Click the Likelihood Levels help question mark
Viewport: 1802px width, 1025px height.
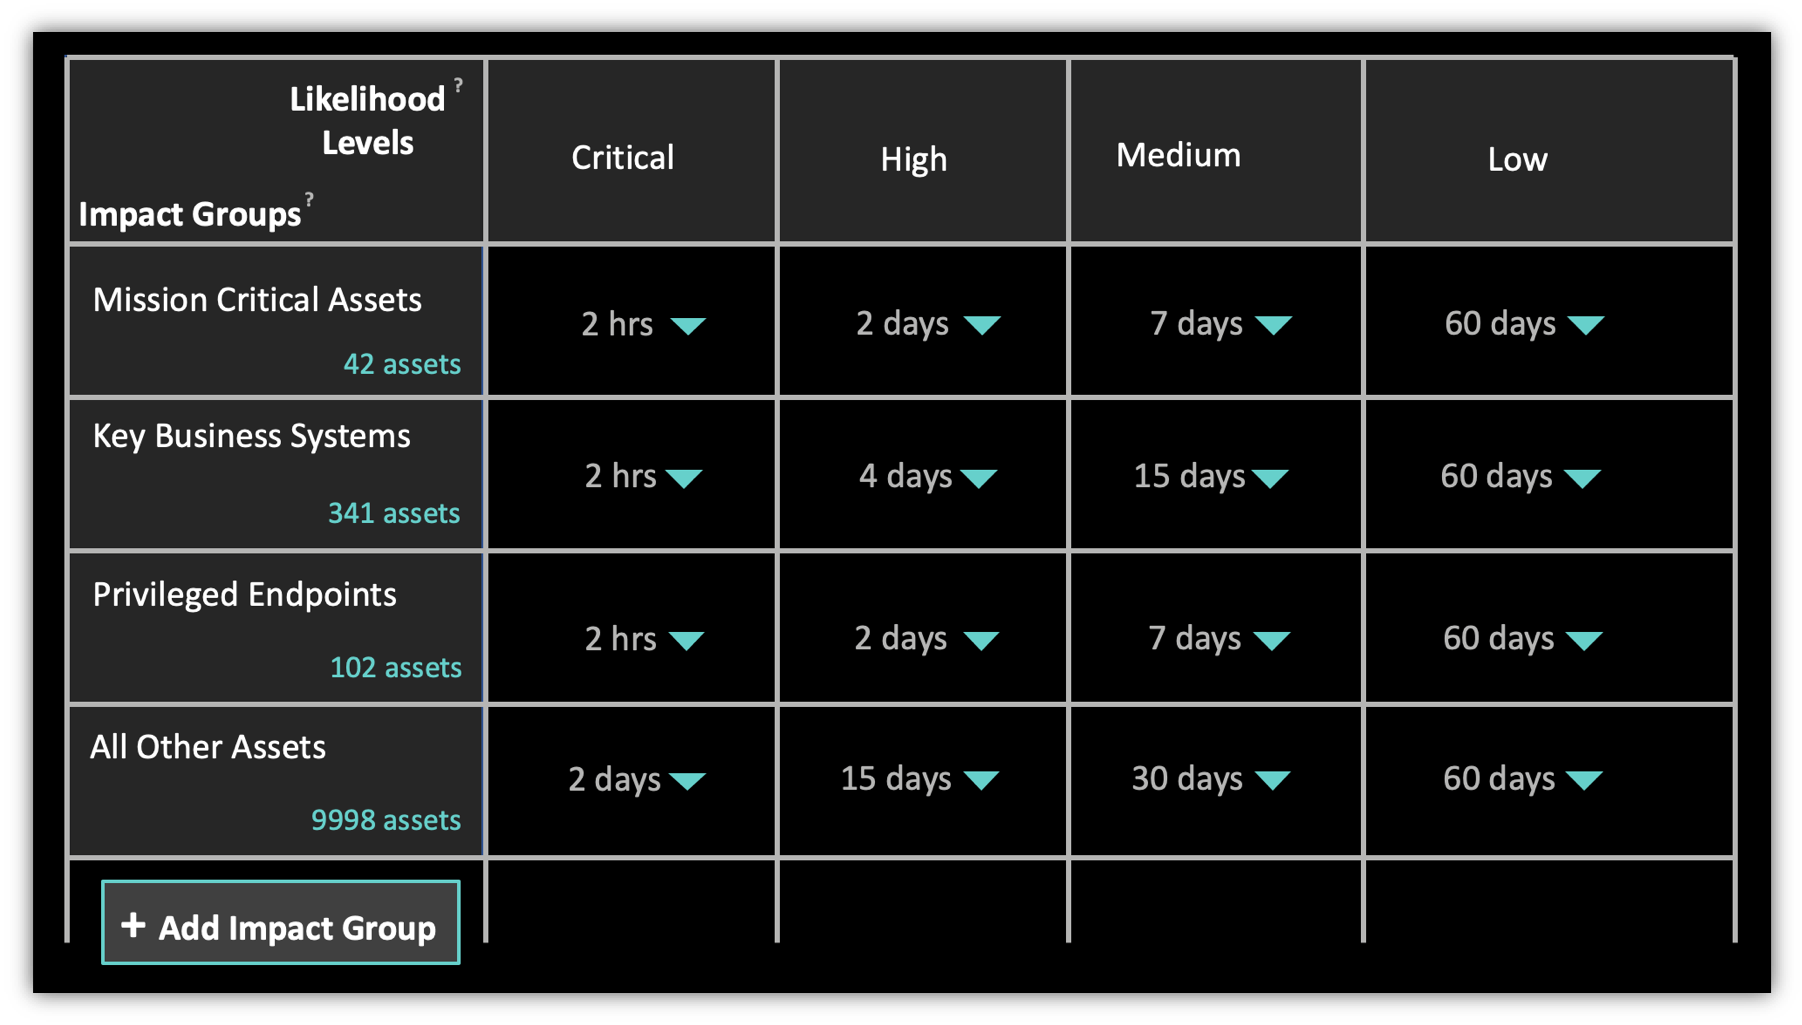click(458, 86)
